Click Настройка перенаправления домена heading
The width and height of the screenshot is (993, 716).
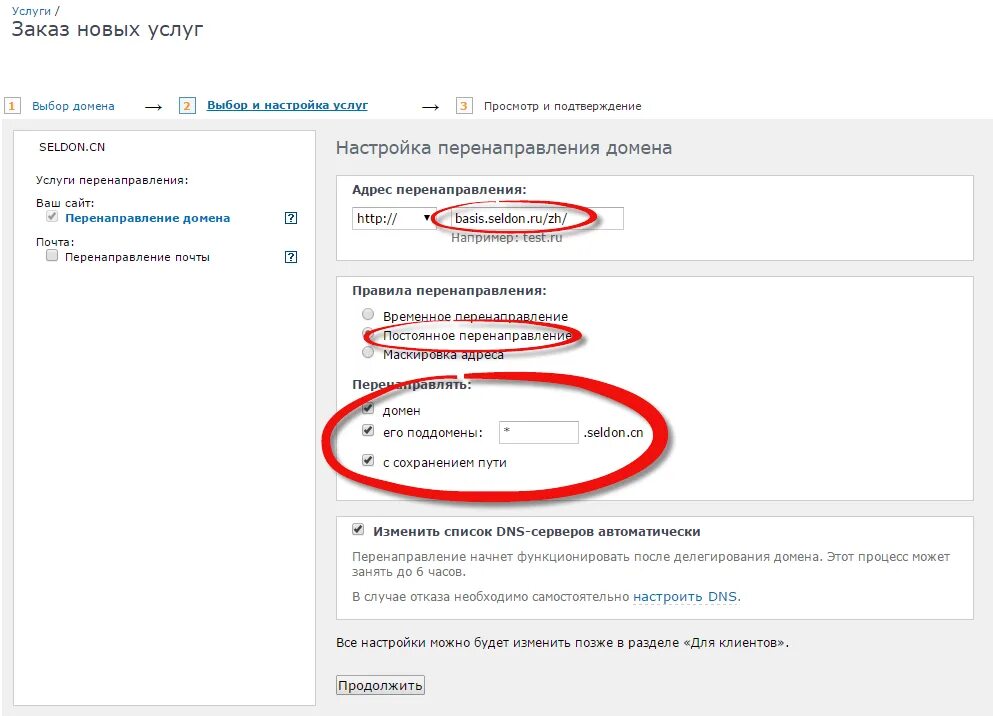tap(504, 148)
